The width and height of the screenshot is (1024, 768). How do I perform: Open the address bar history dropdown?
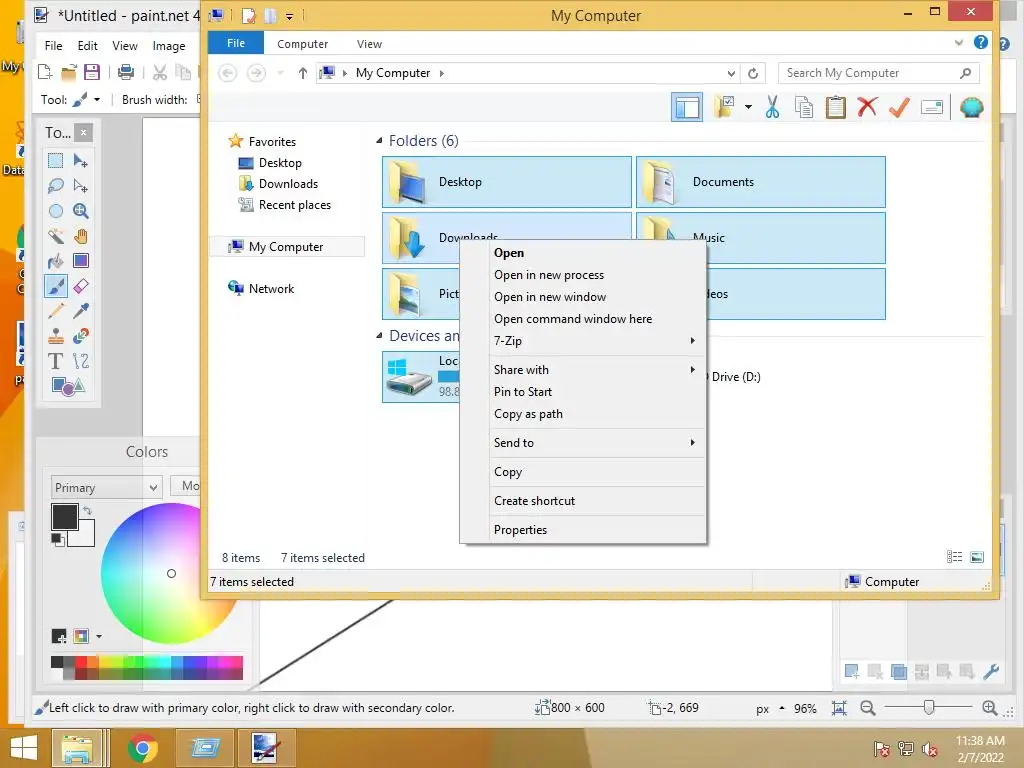click(731, 73)
